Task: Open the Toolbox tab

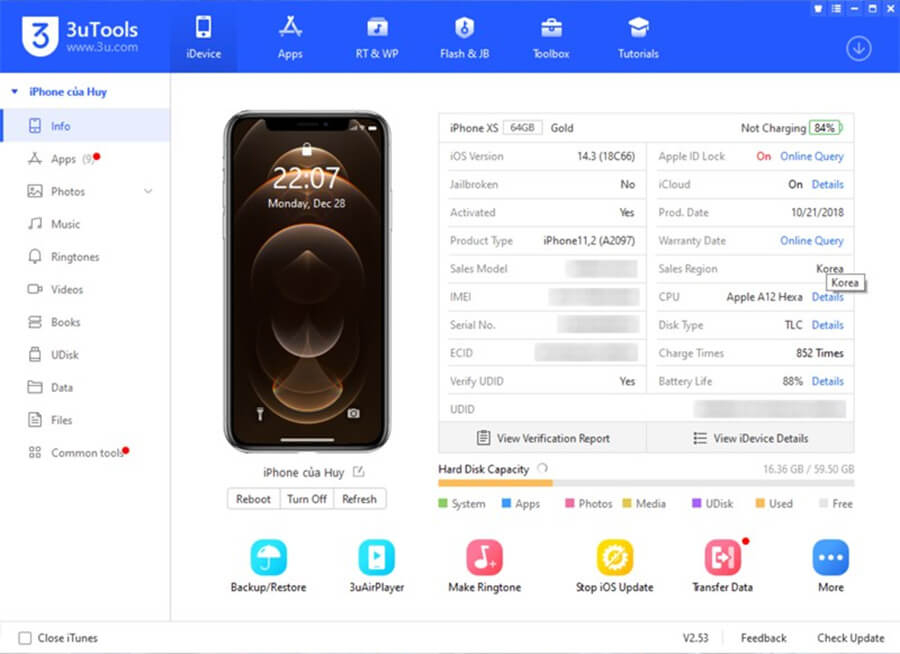Action: pos(551,37)
